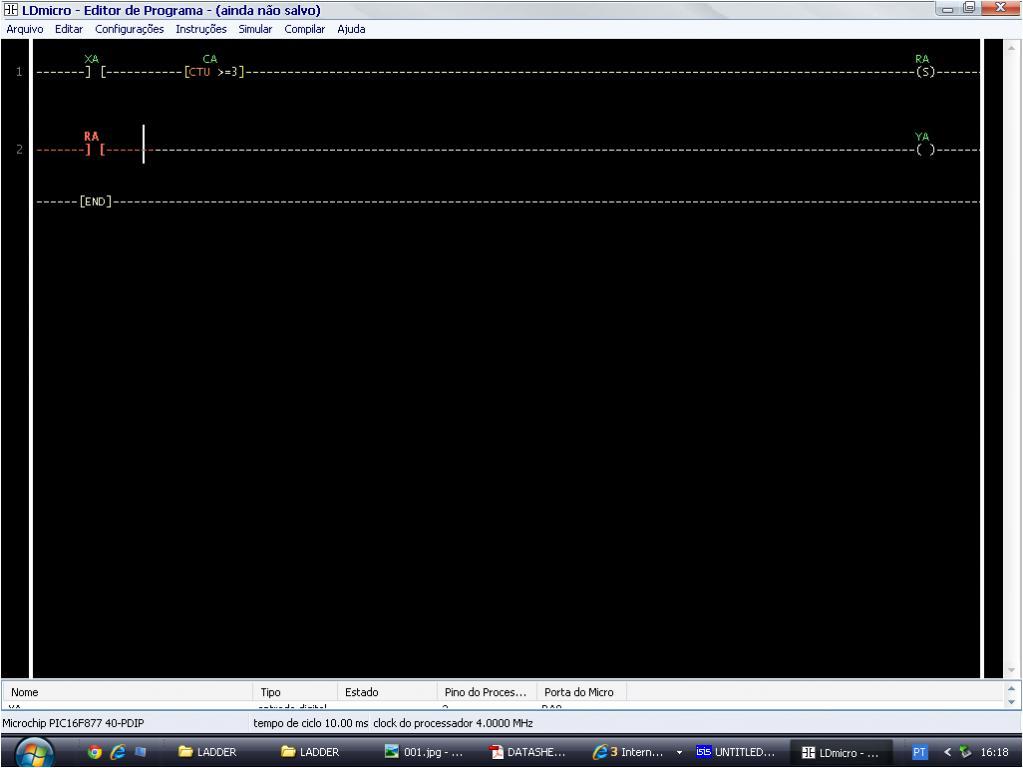Click the I/O list scroll-down arrow
The width and height of the screenshot is (1023, 768).
point(1011,702)
